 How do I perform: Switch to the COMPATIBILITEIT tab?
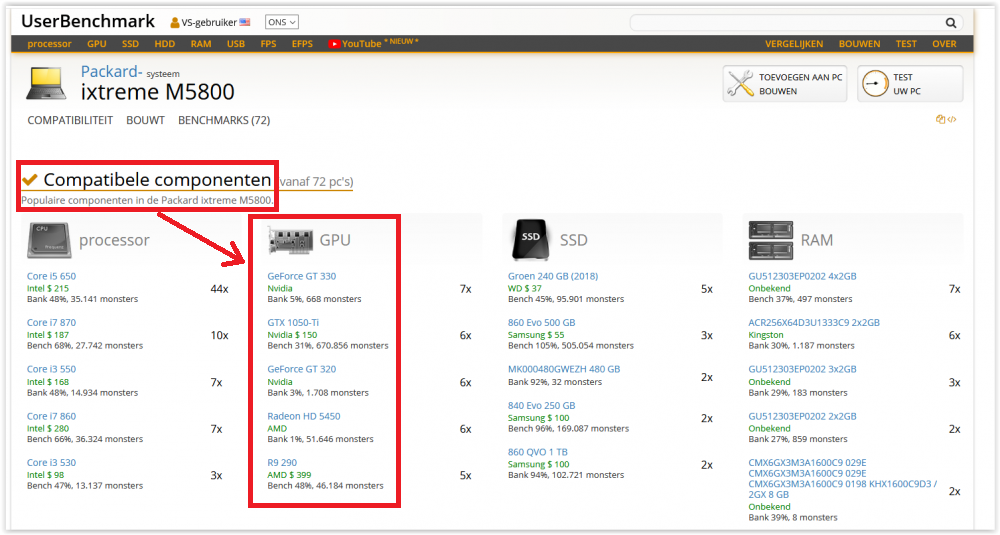[x=70, y=121]
